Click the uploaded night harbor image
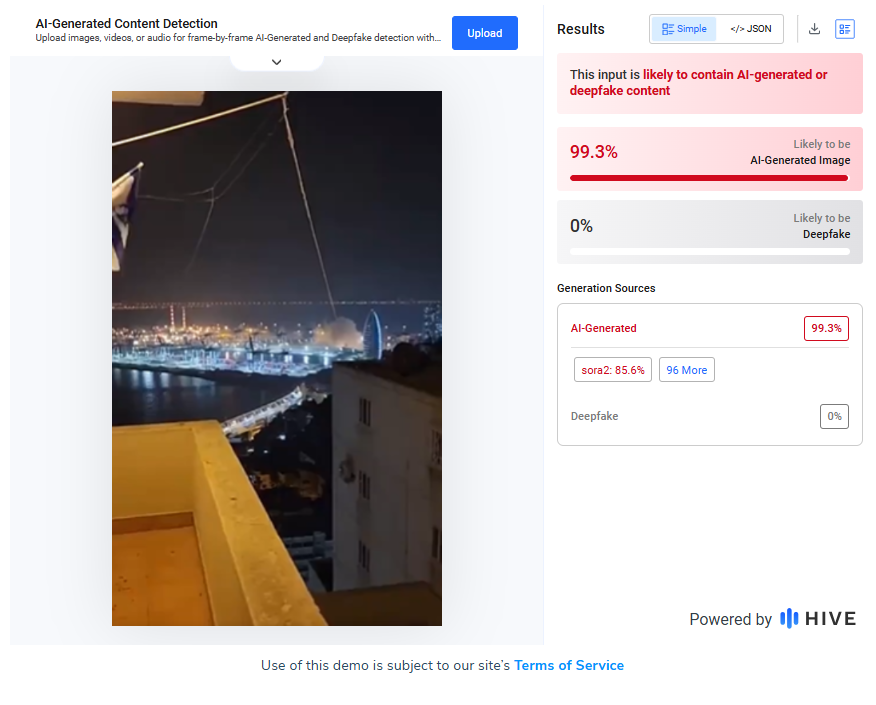The width and height of the screenshot is (876, 705). pyautogui.click(x=277, y=358)
